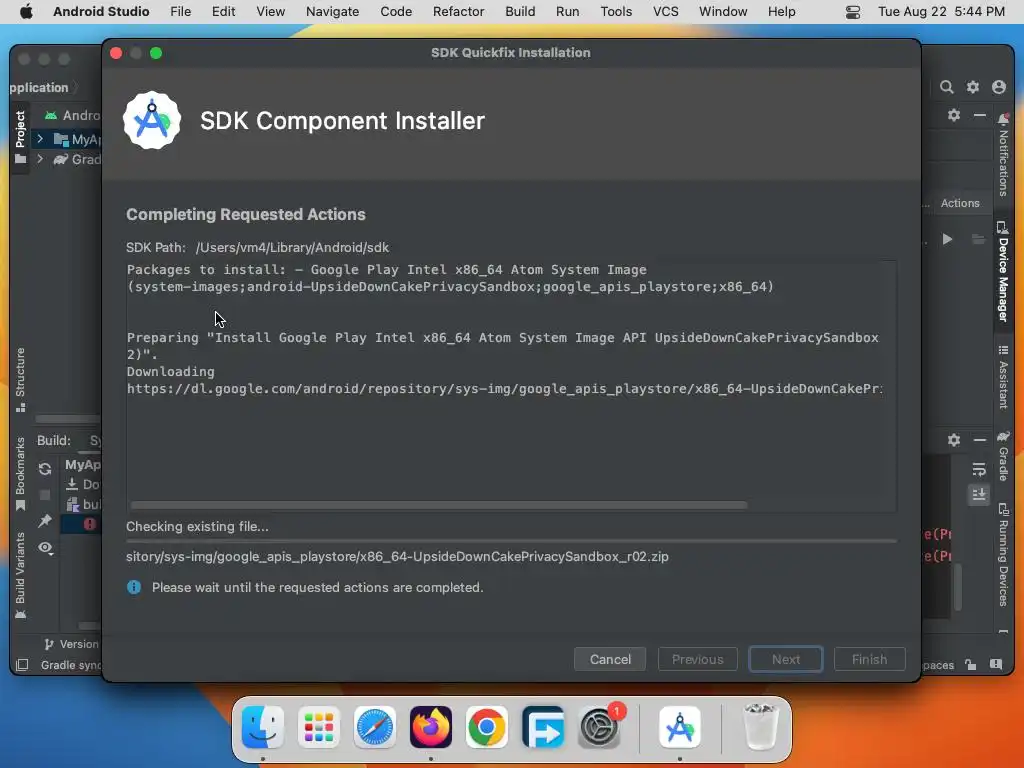The image size is (1024, 768).
Task: Open the Running Devices tool window
Action: coord(1003,554)
